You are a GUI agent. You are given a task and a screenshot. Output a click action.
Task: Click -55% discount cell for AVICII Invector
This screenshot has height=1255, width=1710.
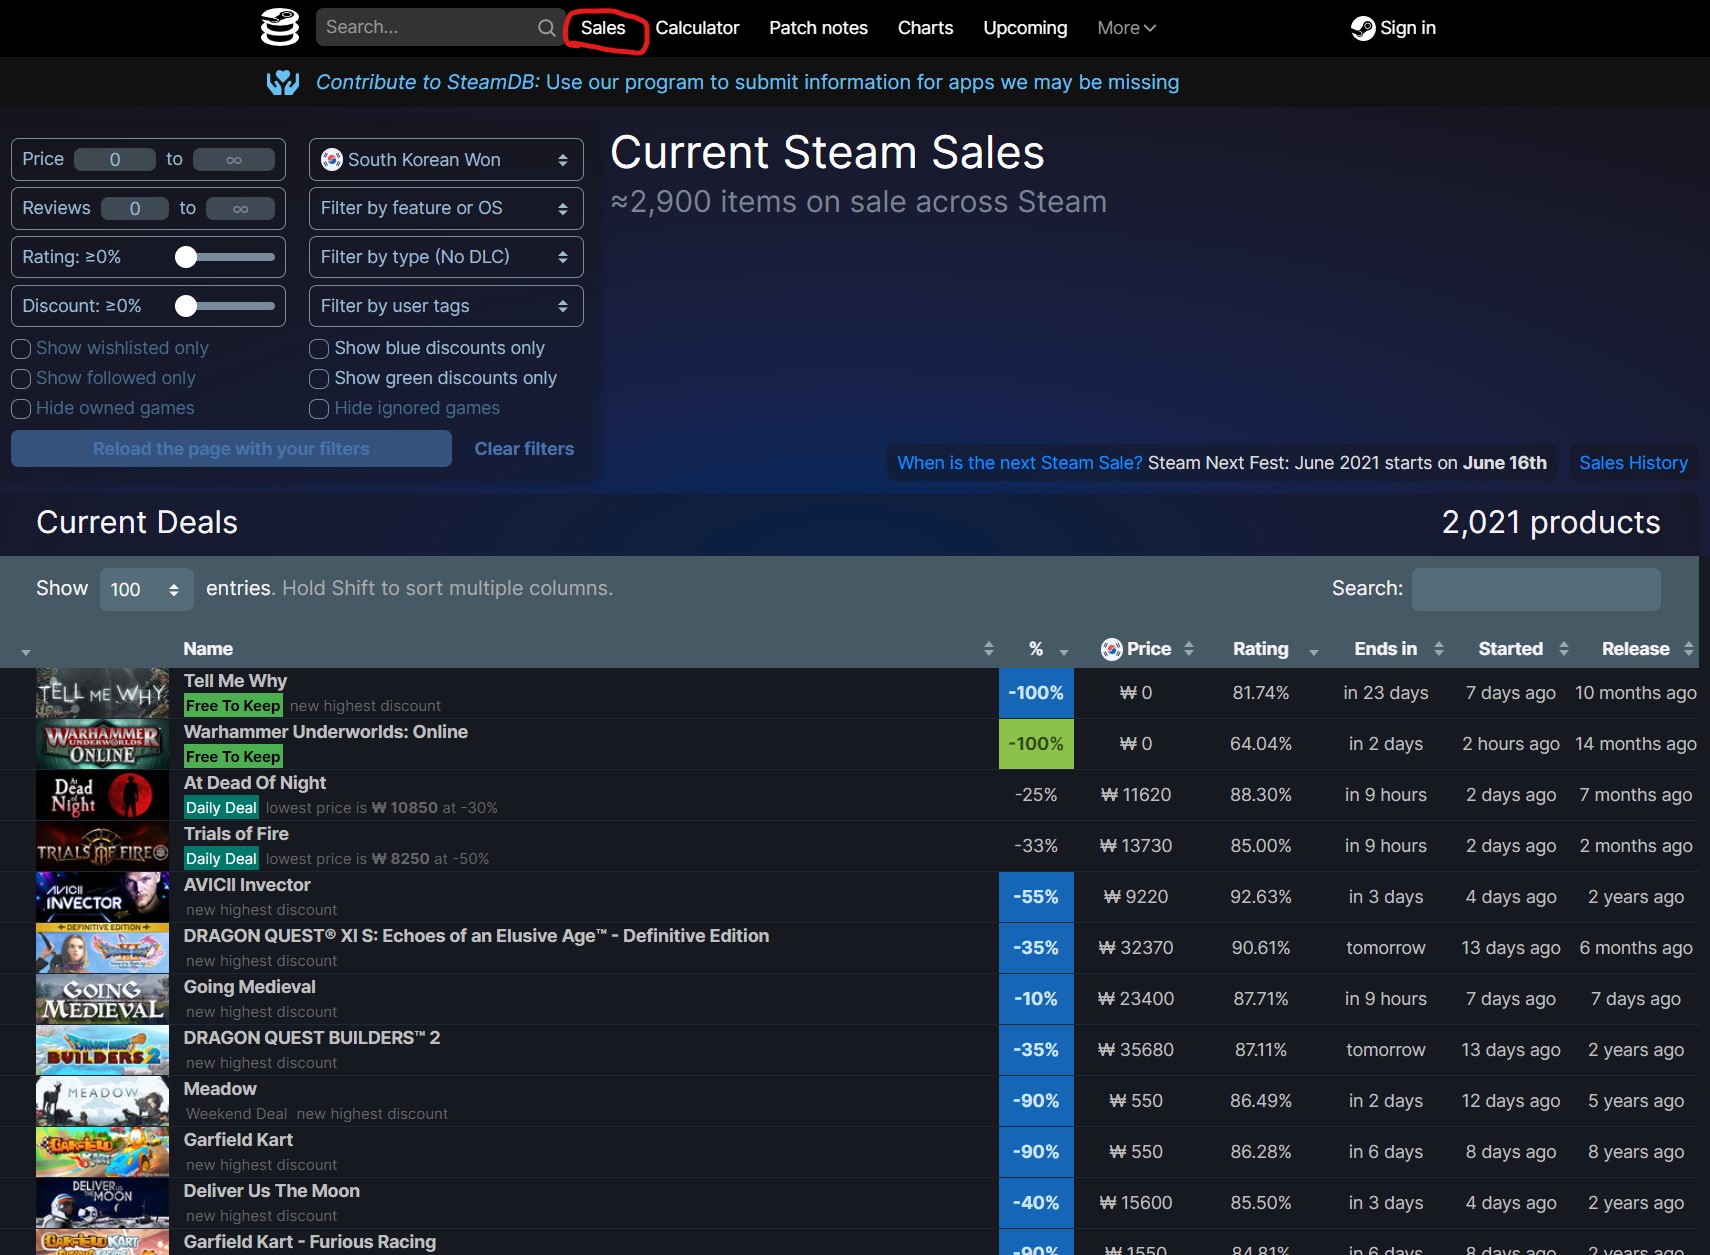coord(1036,897)
